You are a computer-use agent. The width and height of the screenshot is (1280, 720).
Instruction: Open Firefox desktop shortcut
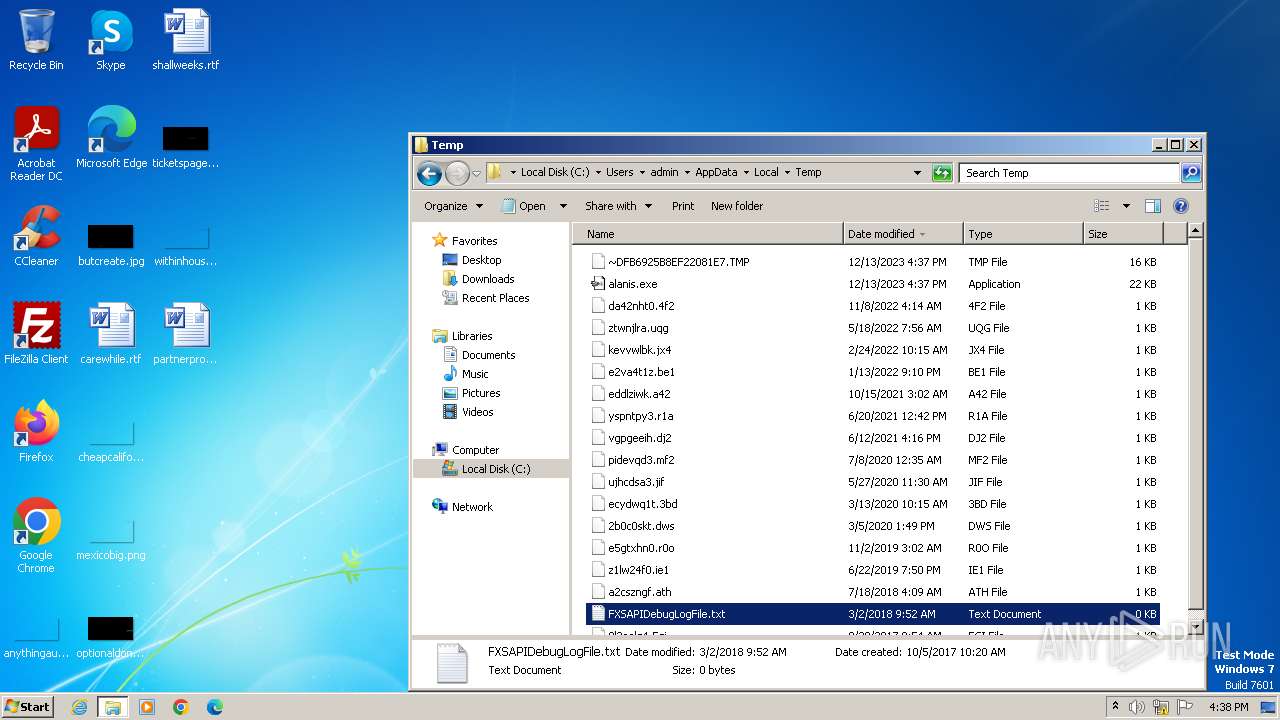point(36,431)
